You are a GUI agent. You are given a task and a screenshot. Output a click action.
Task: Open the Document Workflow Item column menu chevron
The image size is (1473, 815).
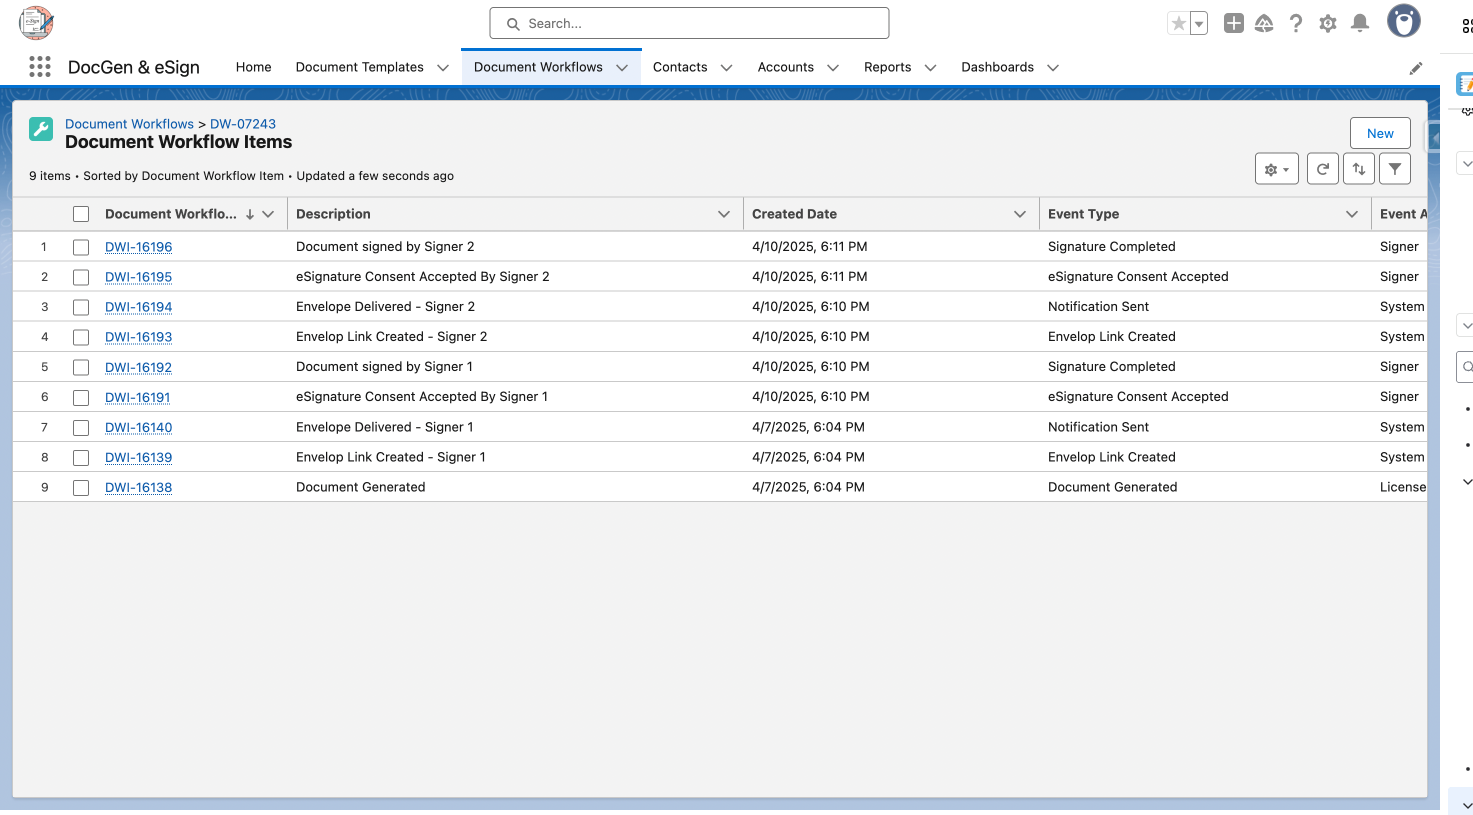(x=268, y=214)
